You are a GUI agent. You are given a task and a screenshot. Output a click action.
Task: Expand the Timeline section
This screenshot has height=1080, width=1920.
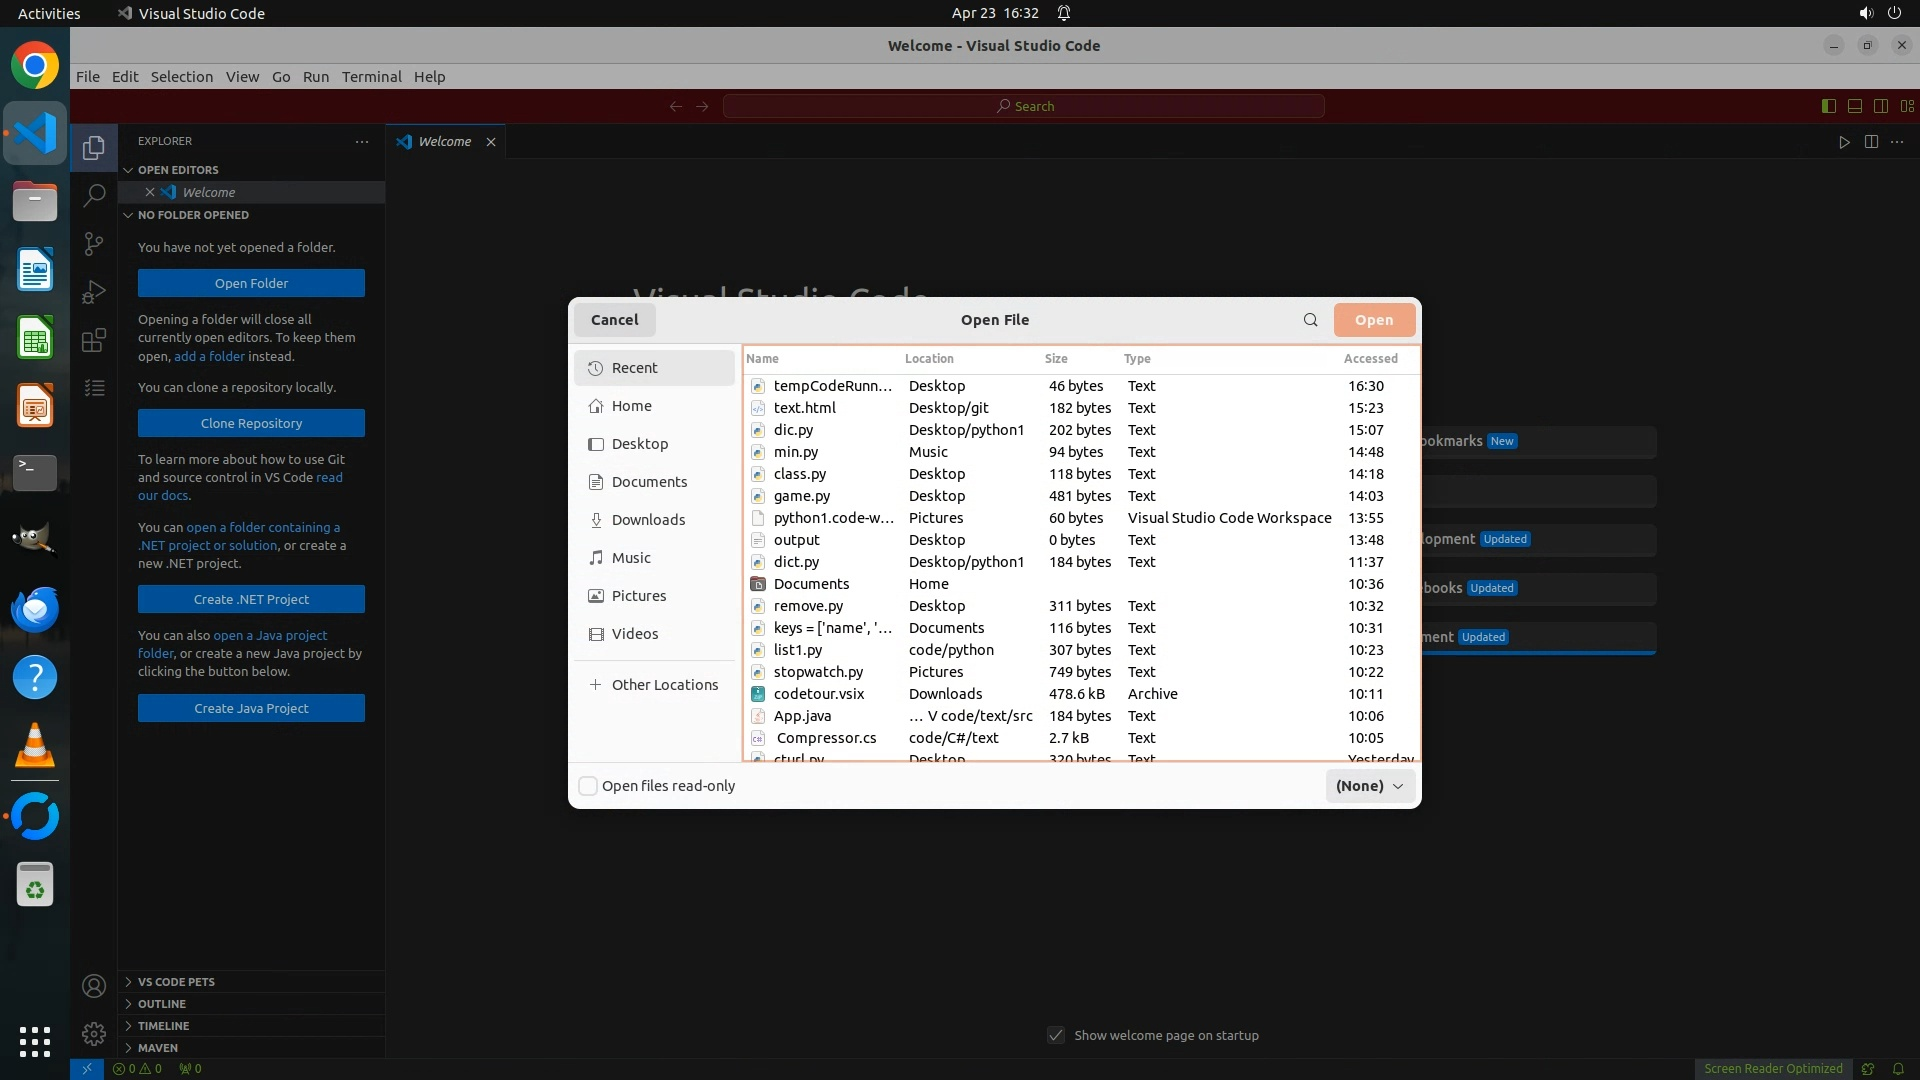(x=163, y=1026)
